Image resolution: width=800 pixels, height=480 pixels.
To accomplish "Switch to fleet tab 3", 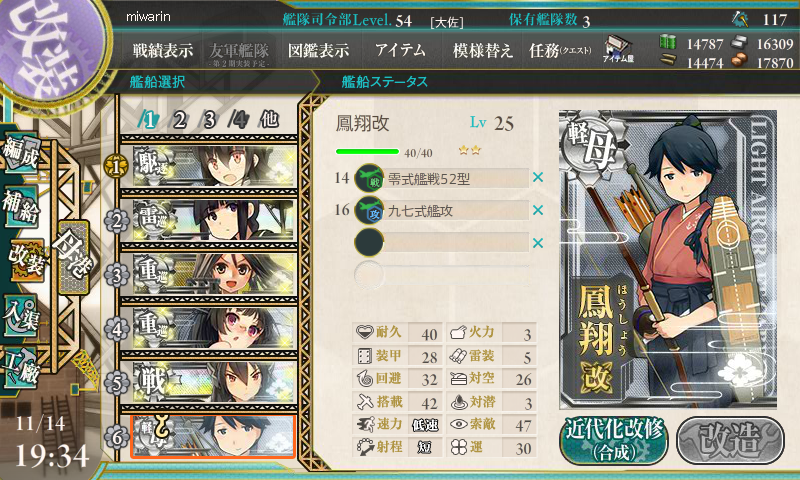I will [209, 120].
